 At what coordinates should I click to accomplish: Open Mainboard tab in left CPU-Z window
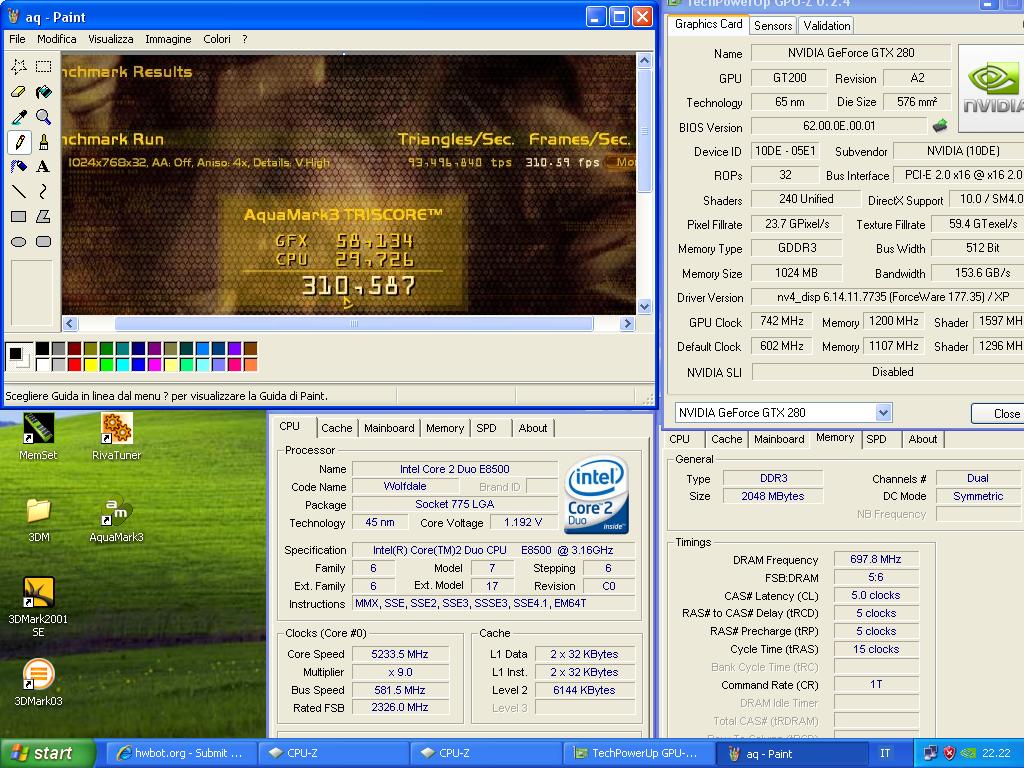pos(389,428)
